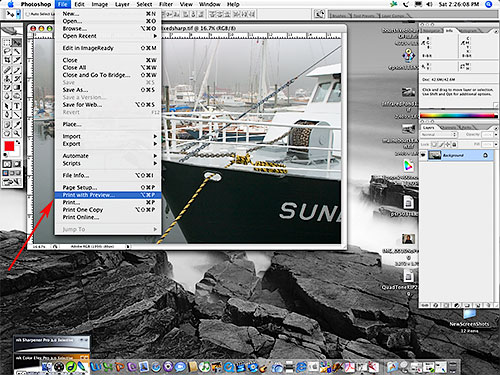Choose Save As from File menu
The width and height of the screenshot is (500, 375).
point(108,90)
